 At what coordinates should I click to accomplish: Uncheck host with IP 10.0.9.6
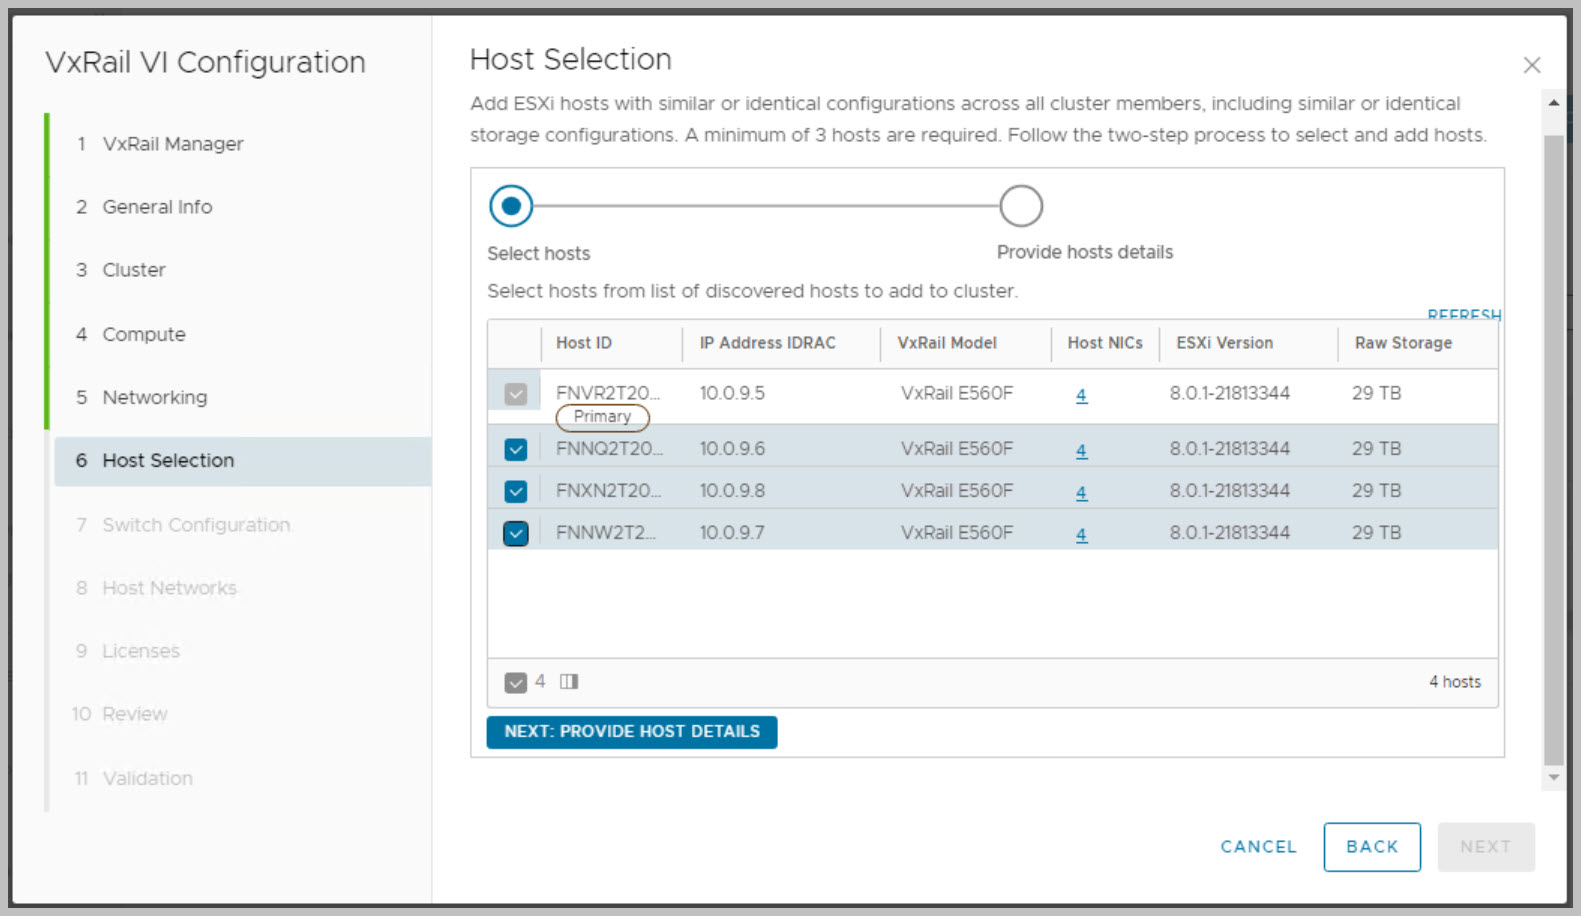tap(516, 450)
